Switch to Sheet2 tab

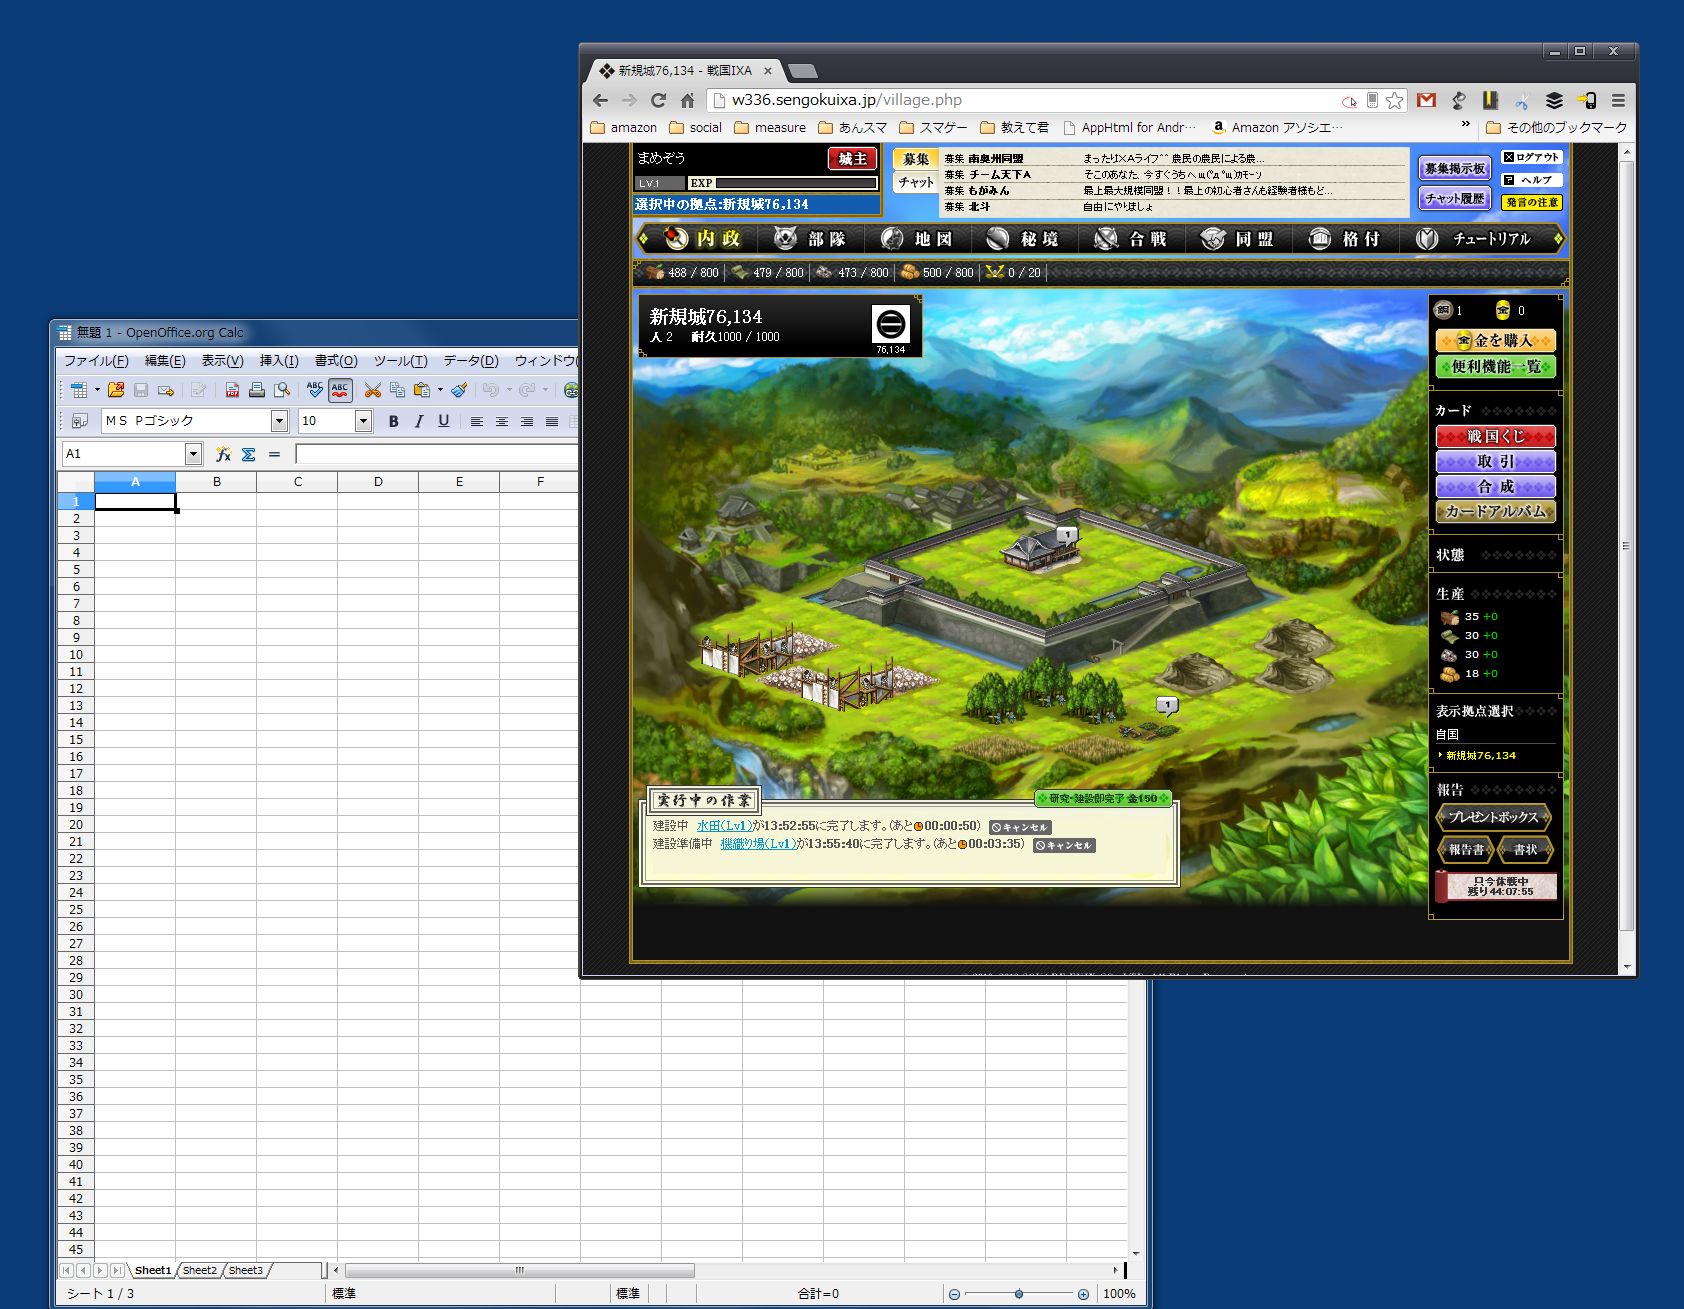click(199, 1270)
